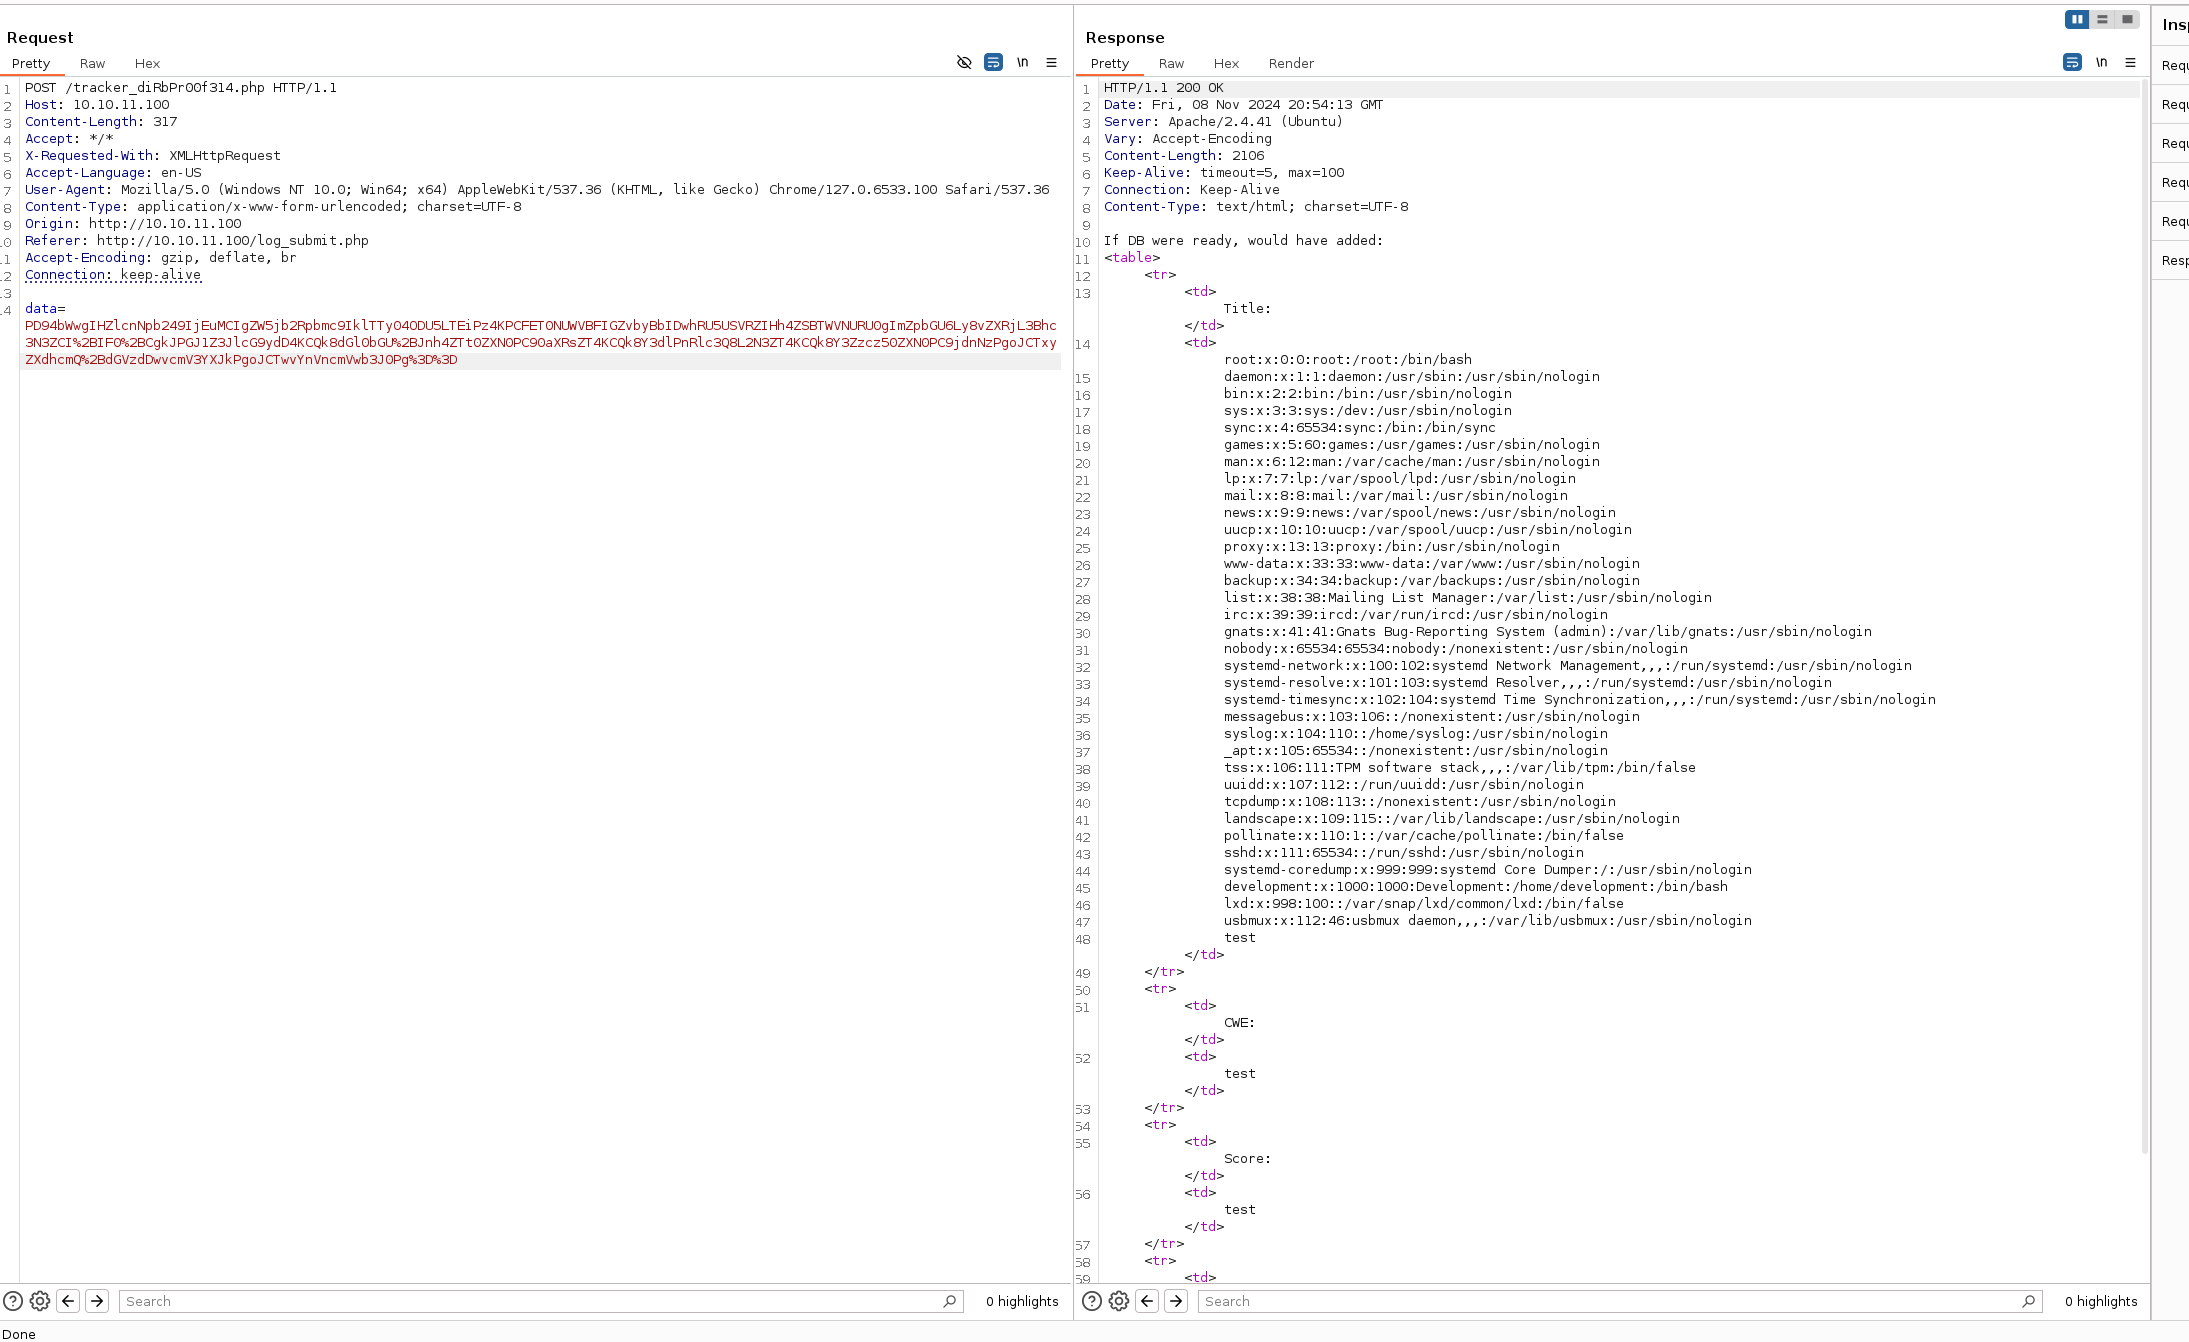Click Request search magnifier icon

click(949, 1301)
